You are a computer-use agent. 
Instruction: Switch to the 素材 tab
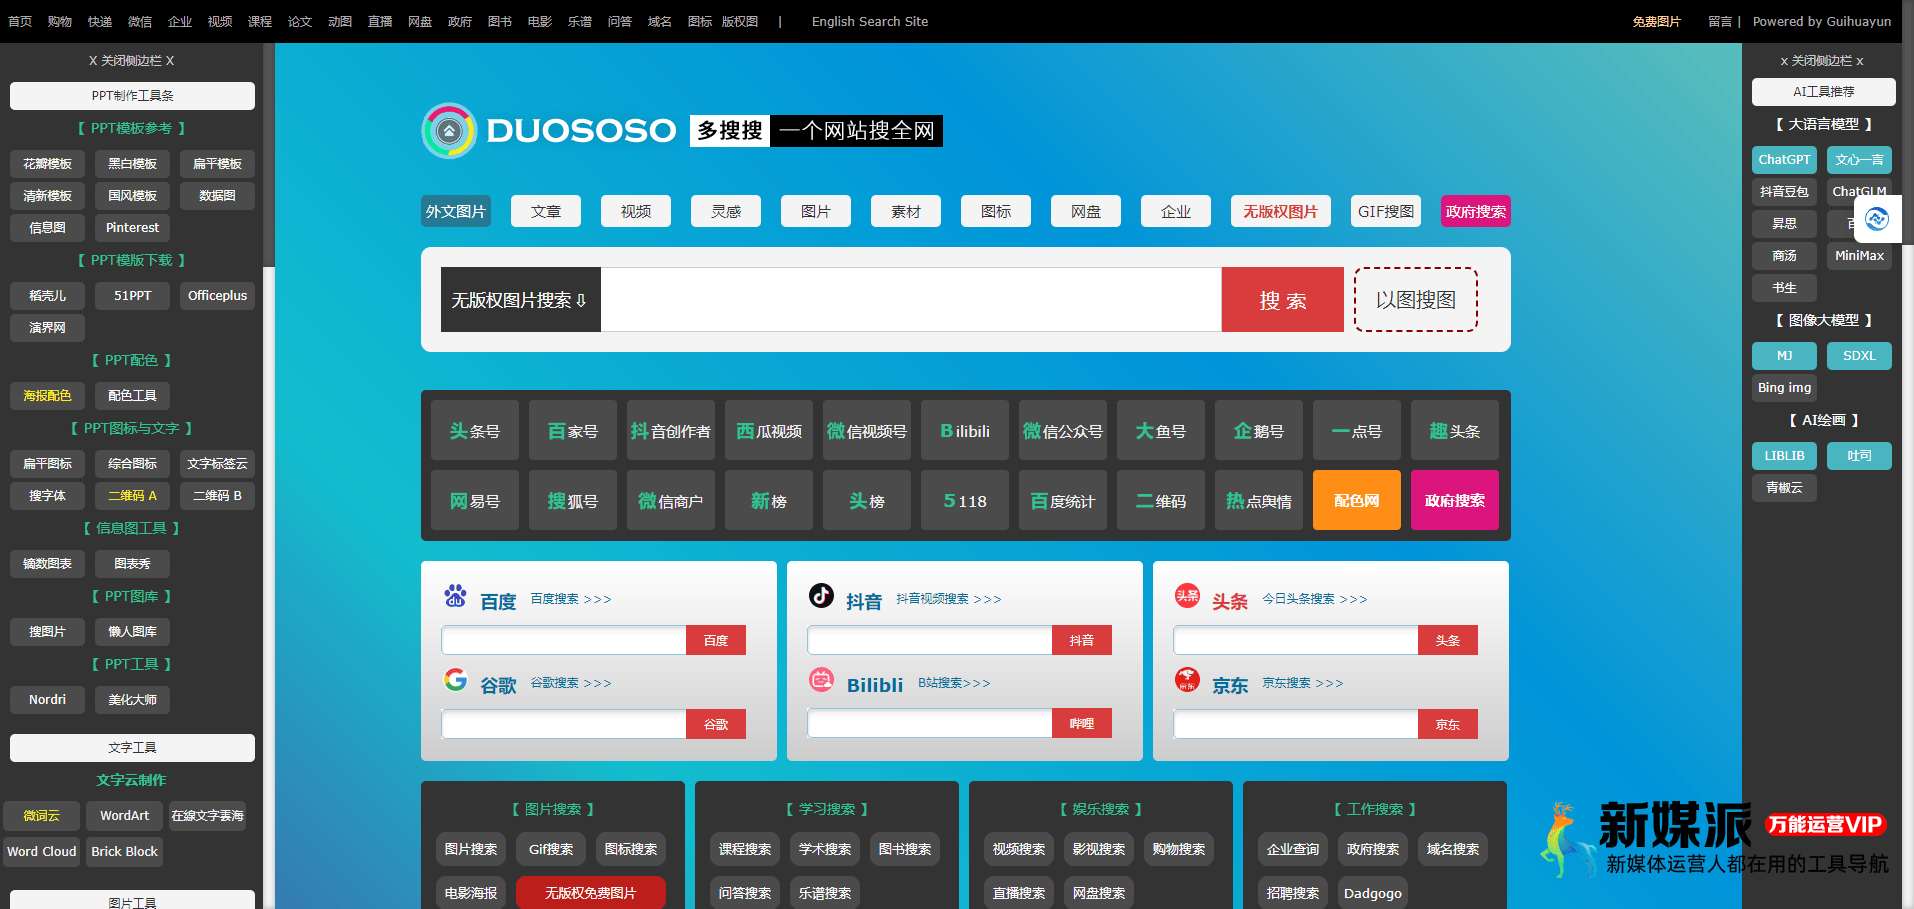pyautogui.click(x=906, y=211)
